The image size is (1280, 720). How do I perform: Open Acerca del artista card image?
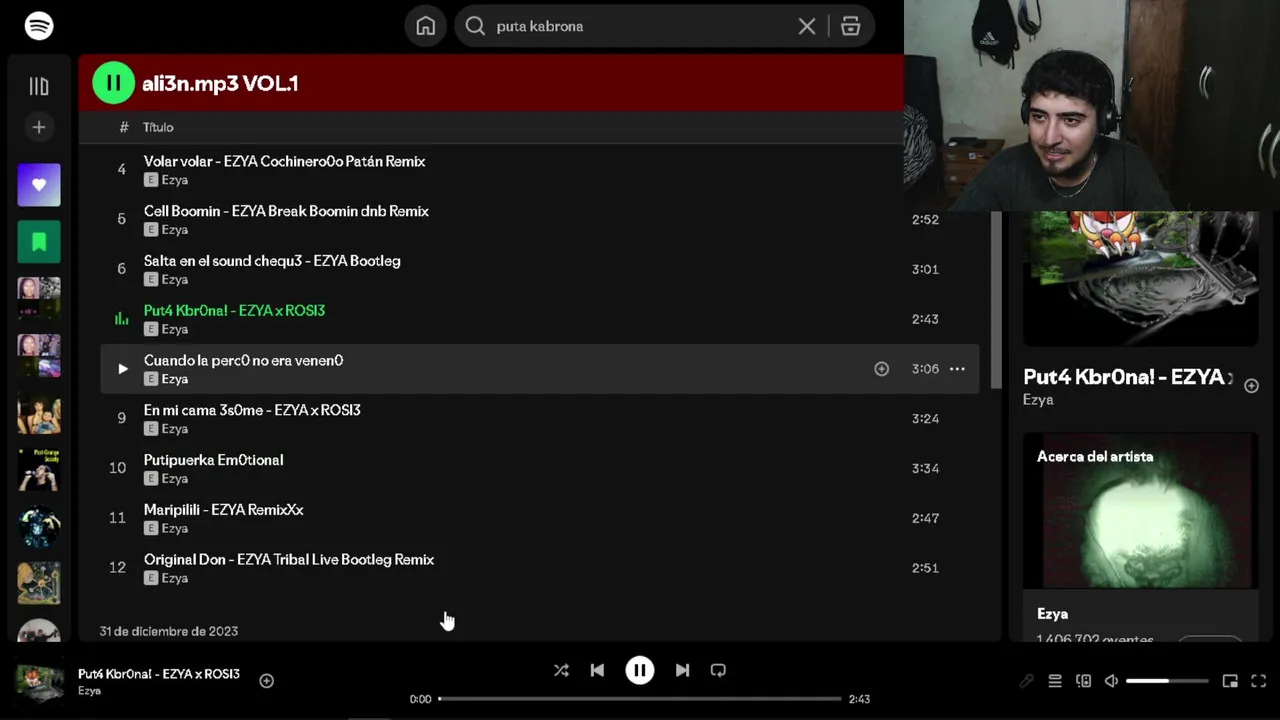(x=1140, y=510)
